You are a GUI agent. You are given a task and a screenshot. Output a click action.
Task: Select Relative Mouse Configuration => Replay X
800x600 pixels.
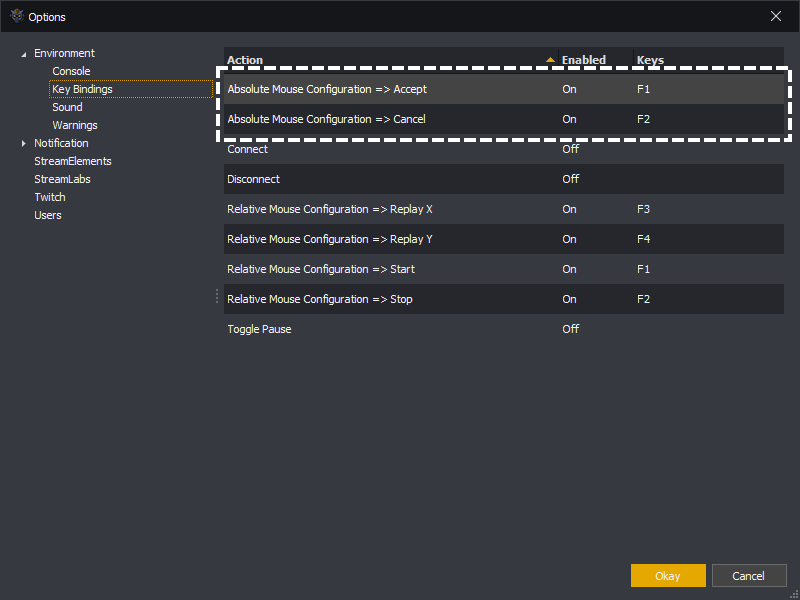pyautogui.click(x=504, y=209)
